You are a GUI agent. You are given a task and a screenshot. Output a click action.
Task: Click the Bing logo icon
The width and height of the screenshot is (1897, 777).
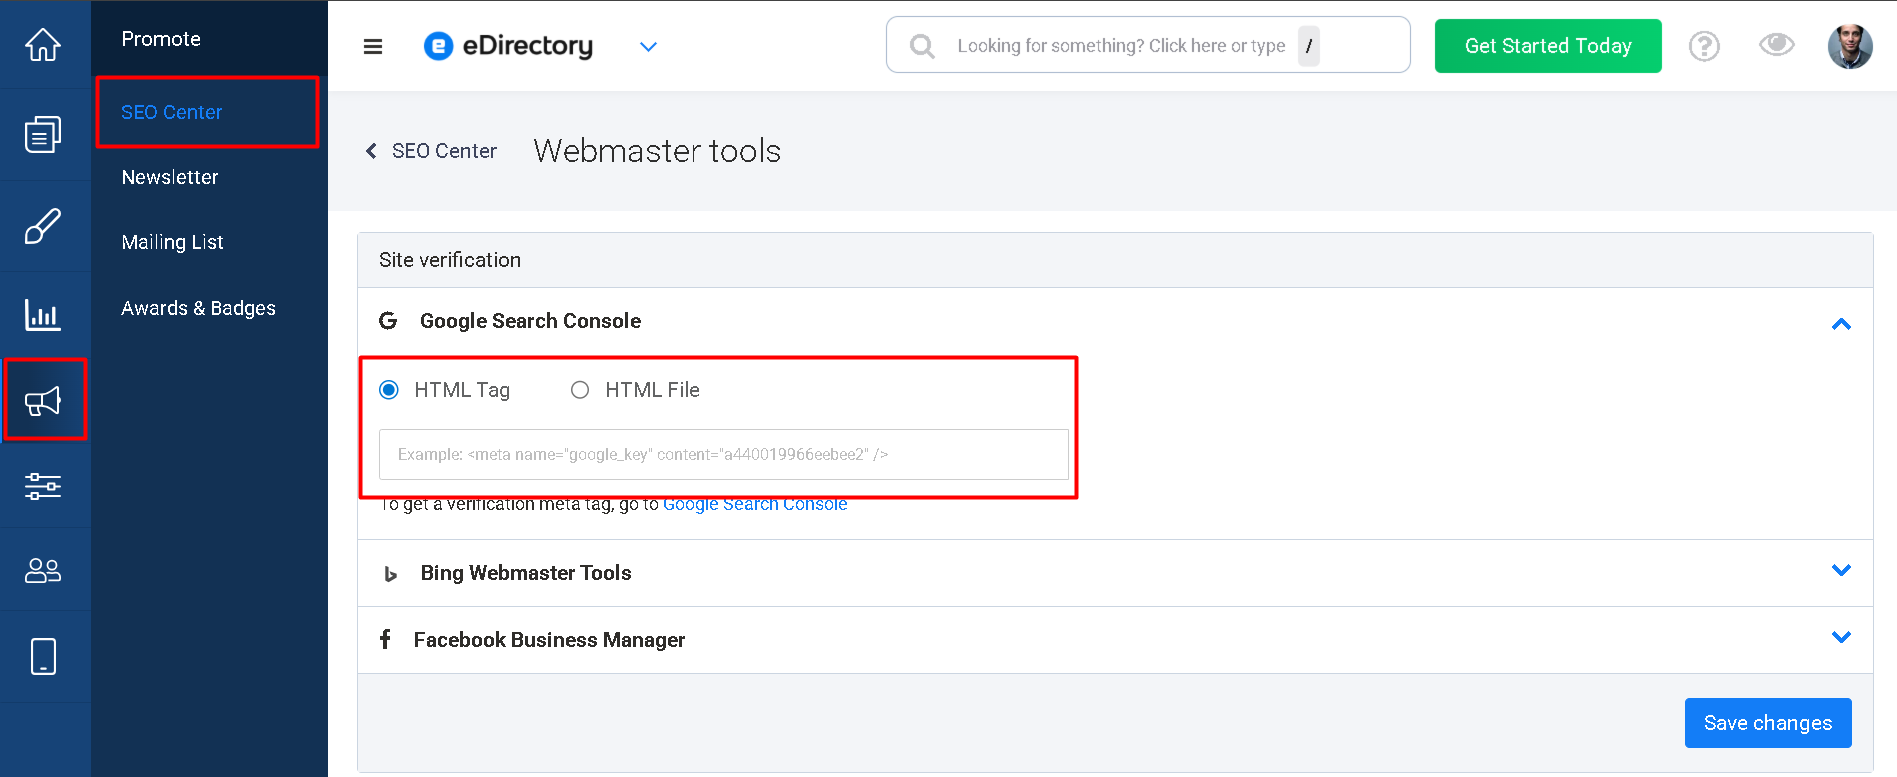coord(391,574)
